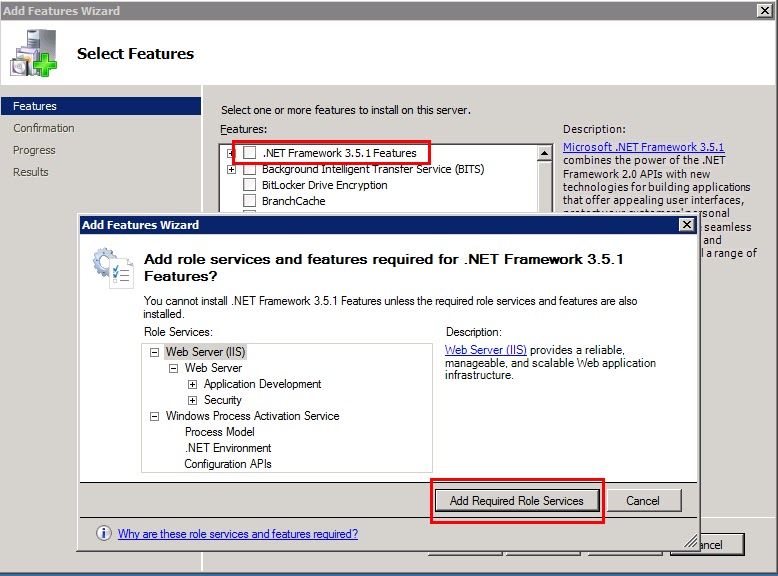
Task: Click the blue information icon near help link
Action: click(104, 533)
